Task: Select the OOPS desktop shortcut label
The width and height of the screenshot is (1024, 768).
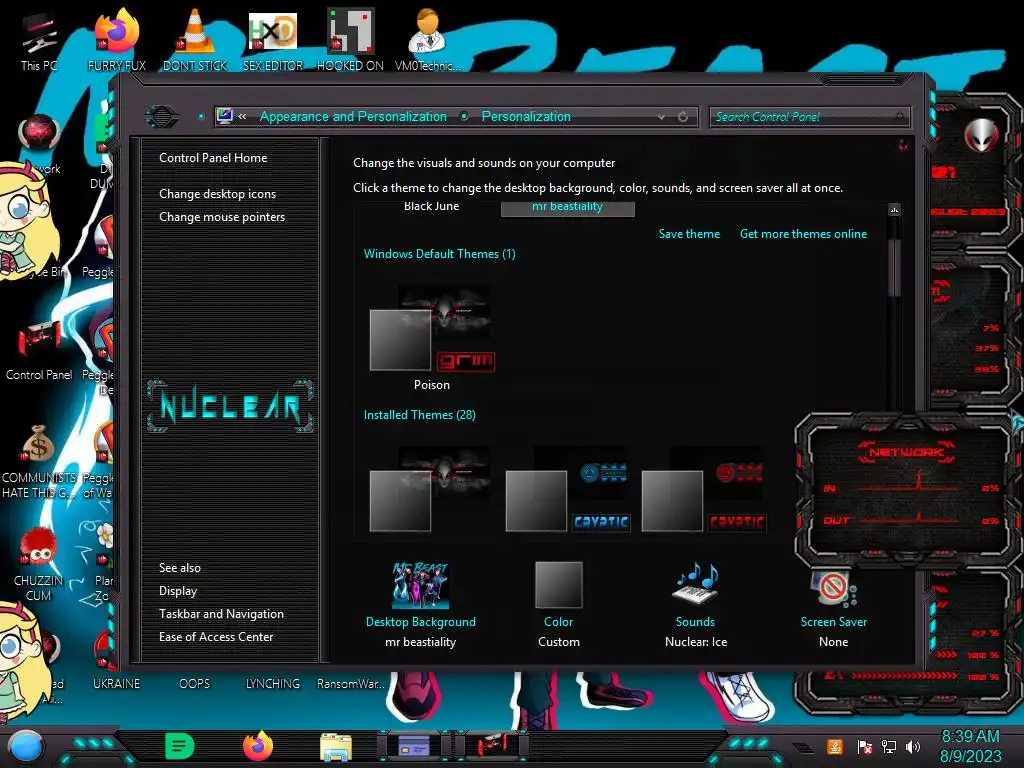Action: click(x=195, y=684)
